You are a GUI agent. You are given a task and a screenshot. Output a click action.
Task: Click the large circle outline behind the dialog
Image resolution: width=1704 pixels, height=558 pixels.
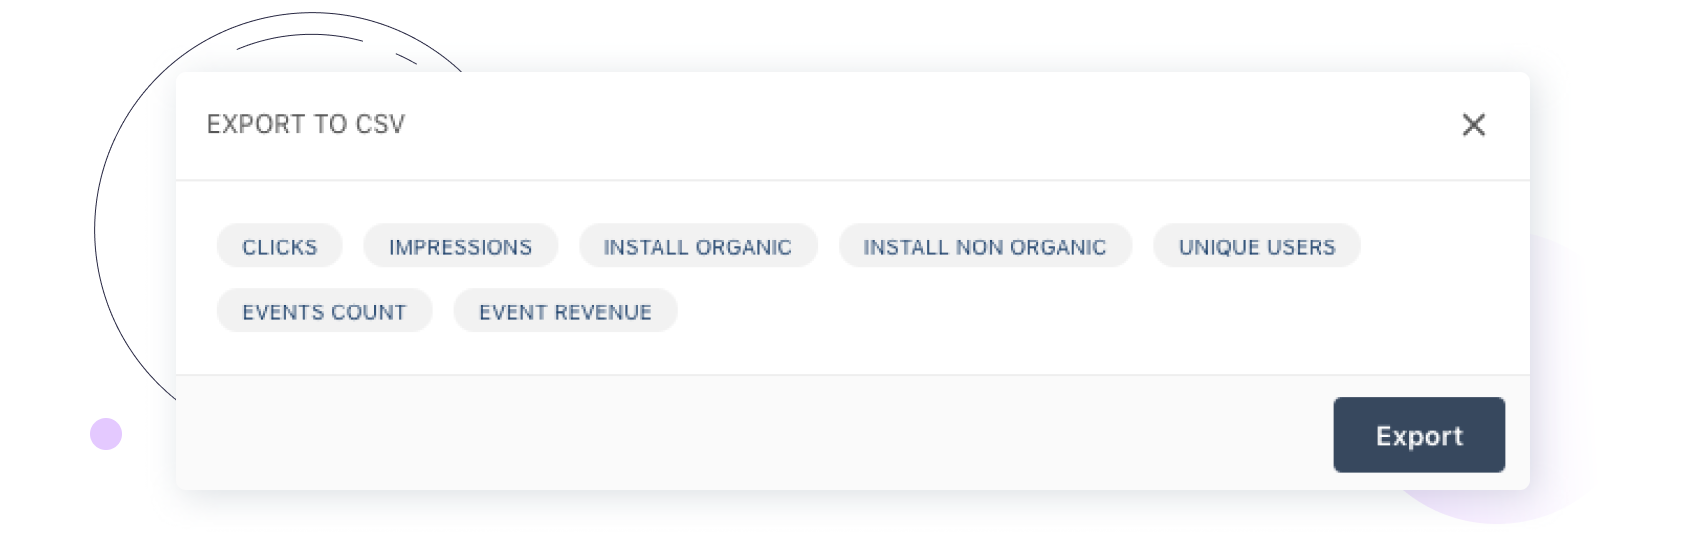(x=96, y=230)
